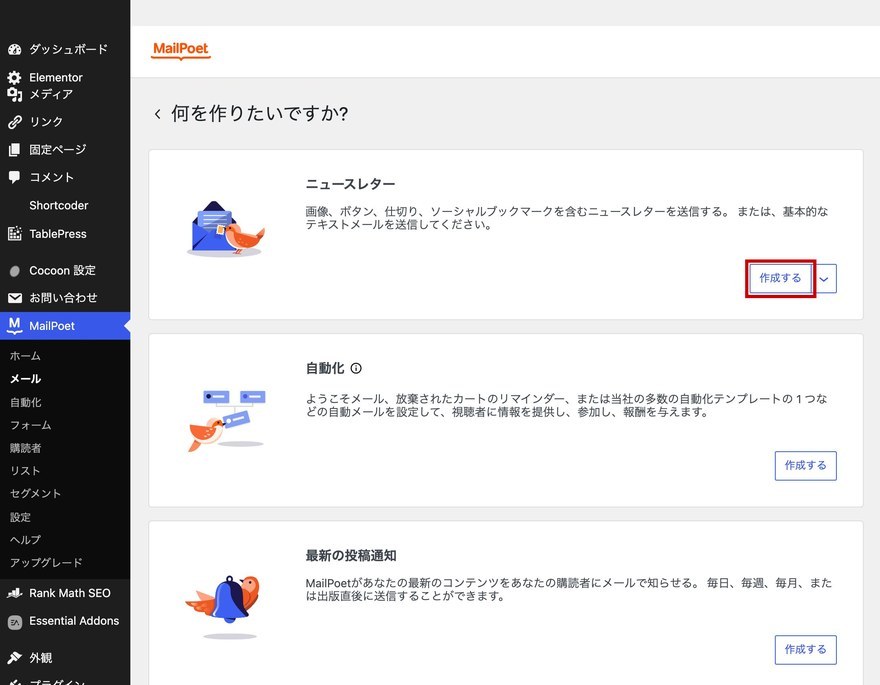Go to 自動化 submenu in sidebar
Screen dimensions: 880x685
[x=25, y=402]
